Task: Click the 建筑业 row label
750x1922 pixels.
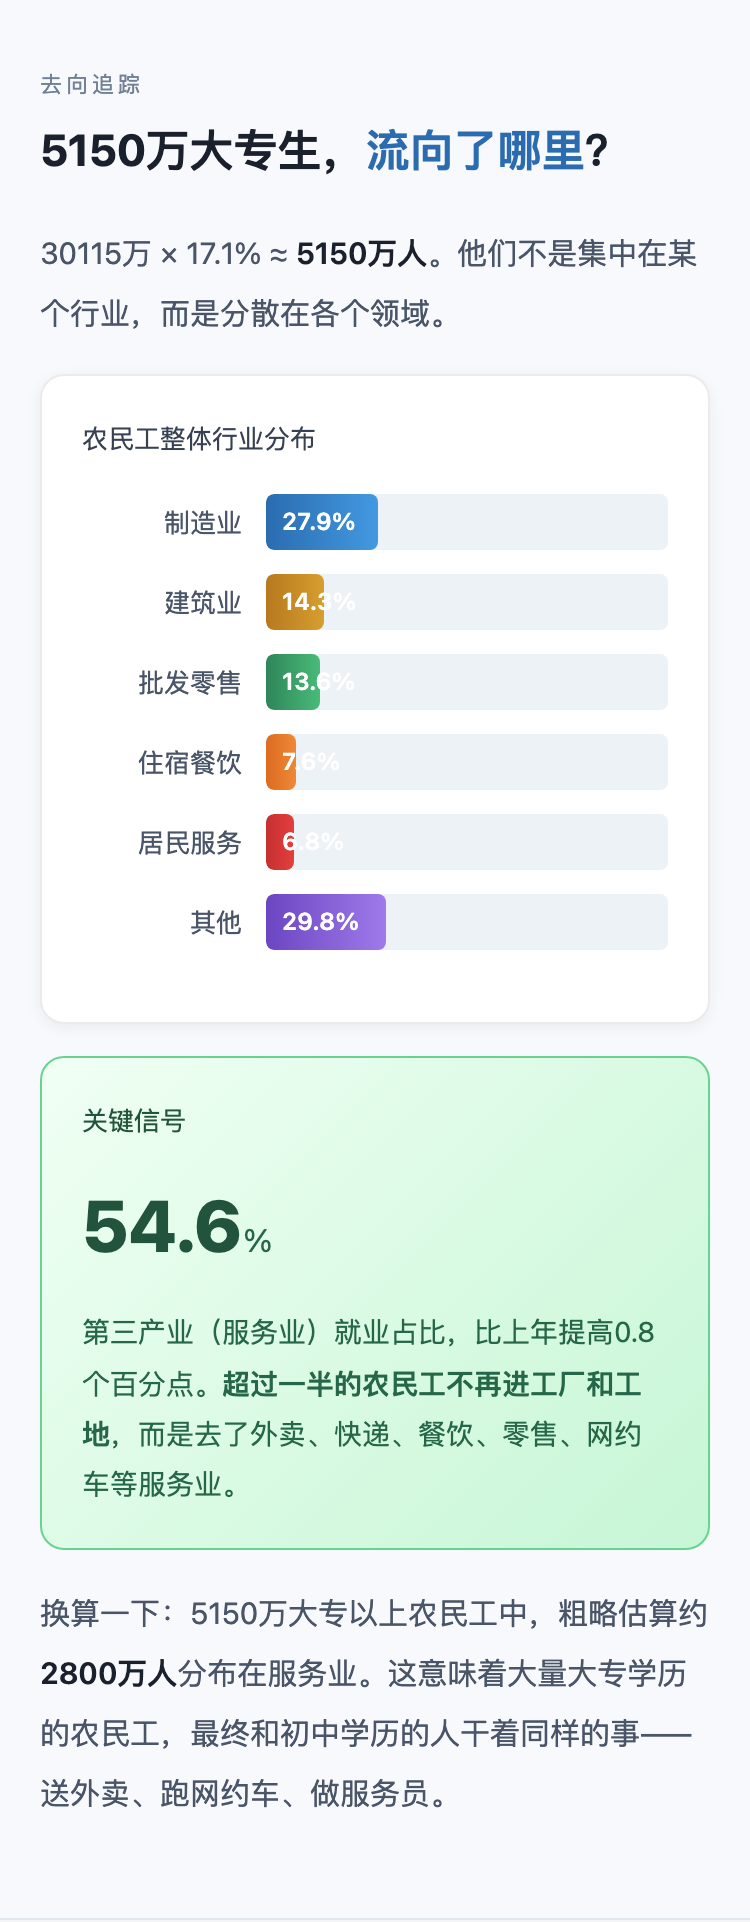Action: pos(203,603)
